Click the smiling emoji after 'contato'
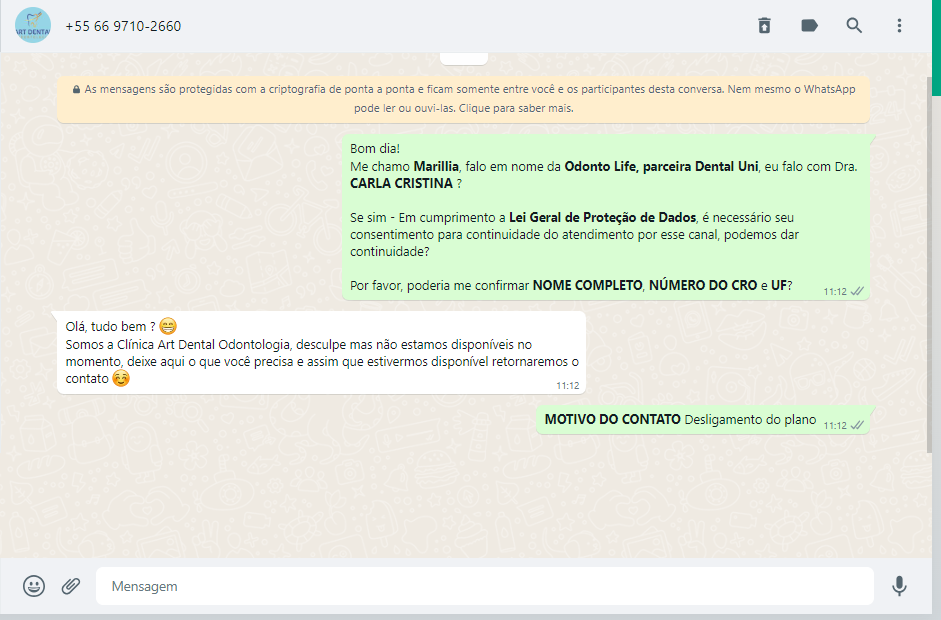Viewport: 941px width, 620px height. (x=121, y=379)
